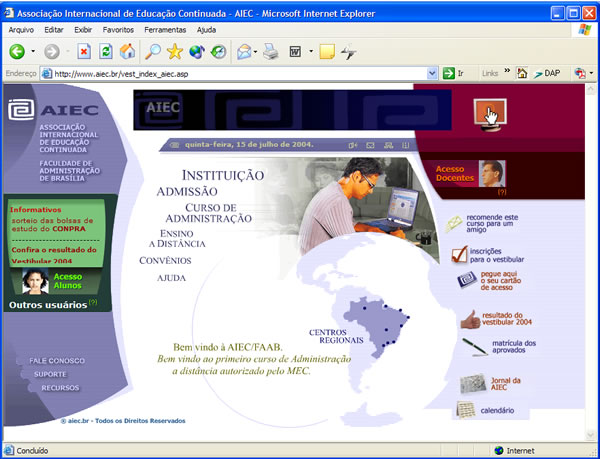Click the Ir go button
Viewport: 600px width, 459px height.
click(454, 74)
